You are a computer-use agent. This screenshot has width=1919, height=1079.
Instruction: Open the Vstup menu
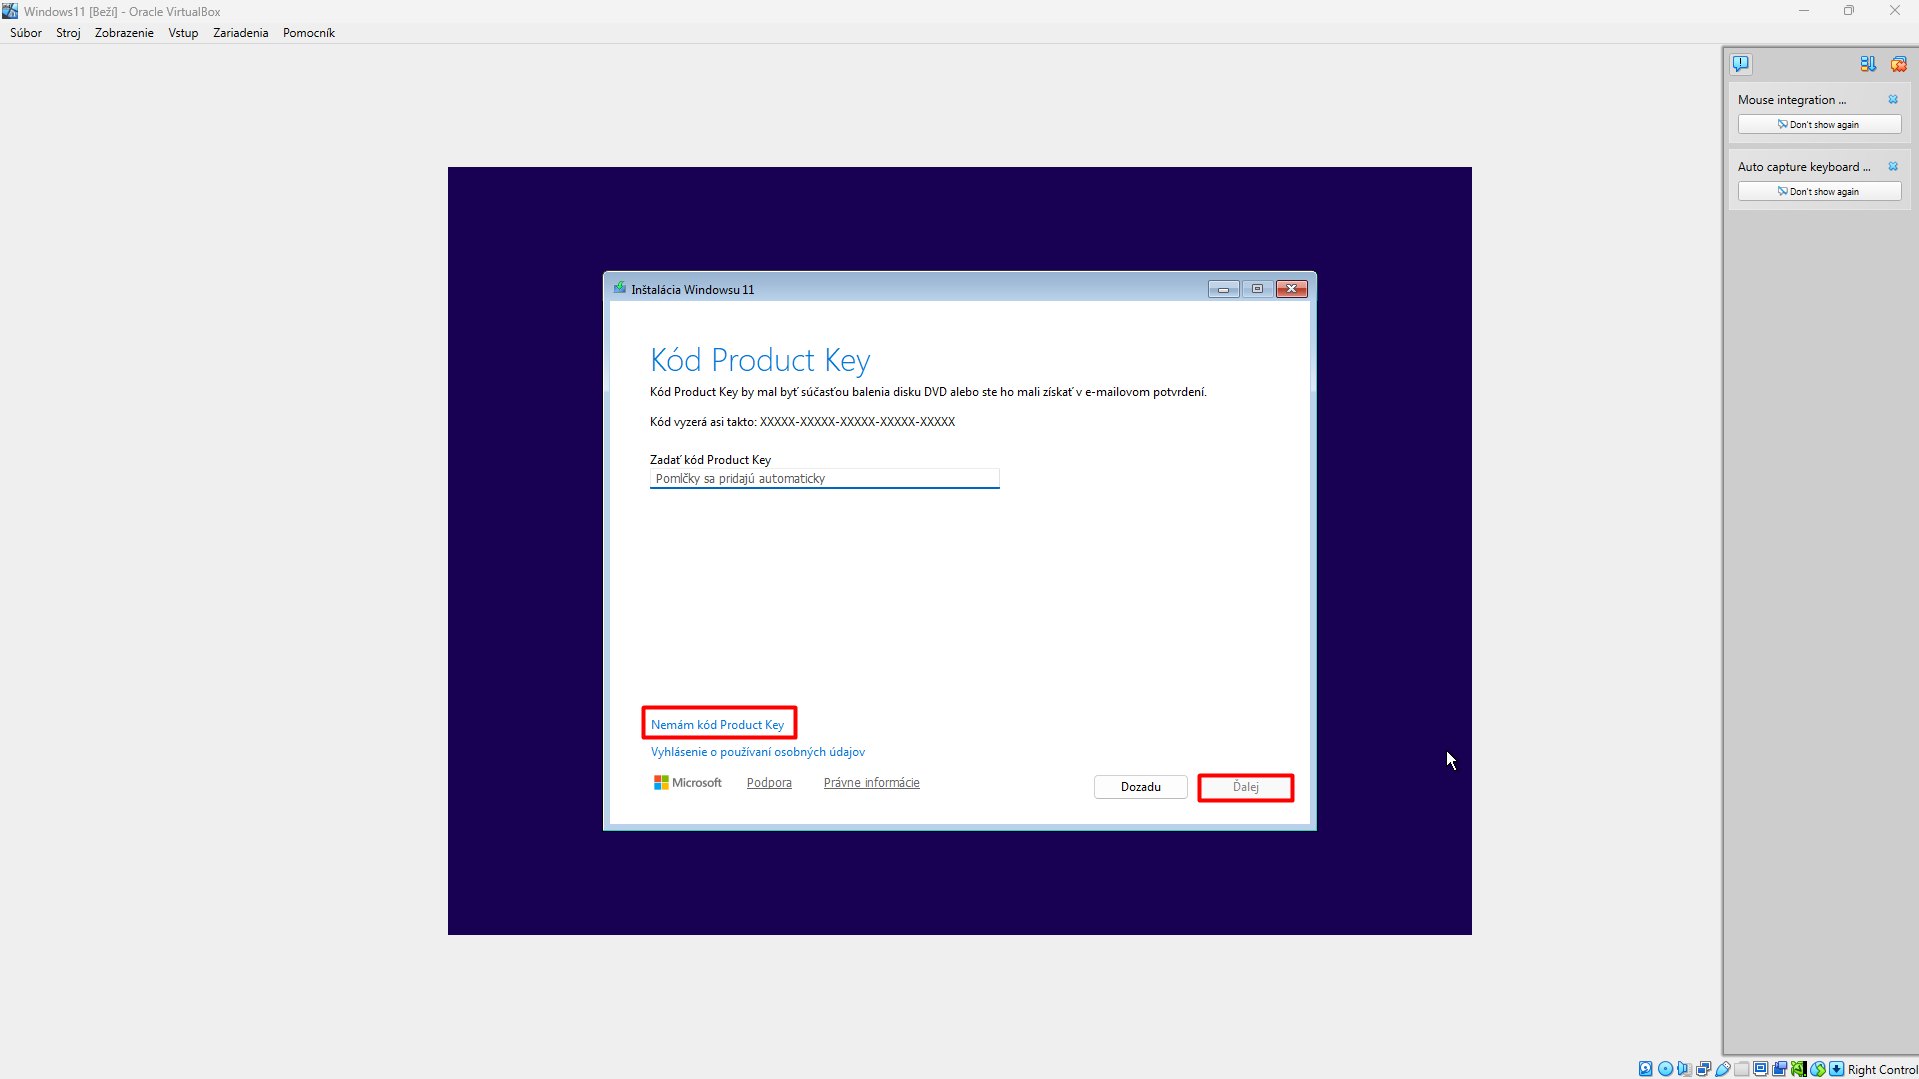point(183,33)
